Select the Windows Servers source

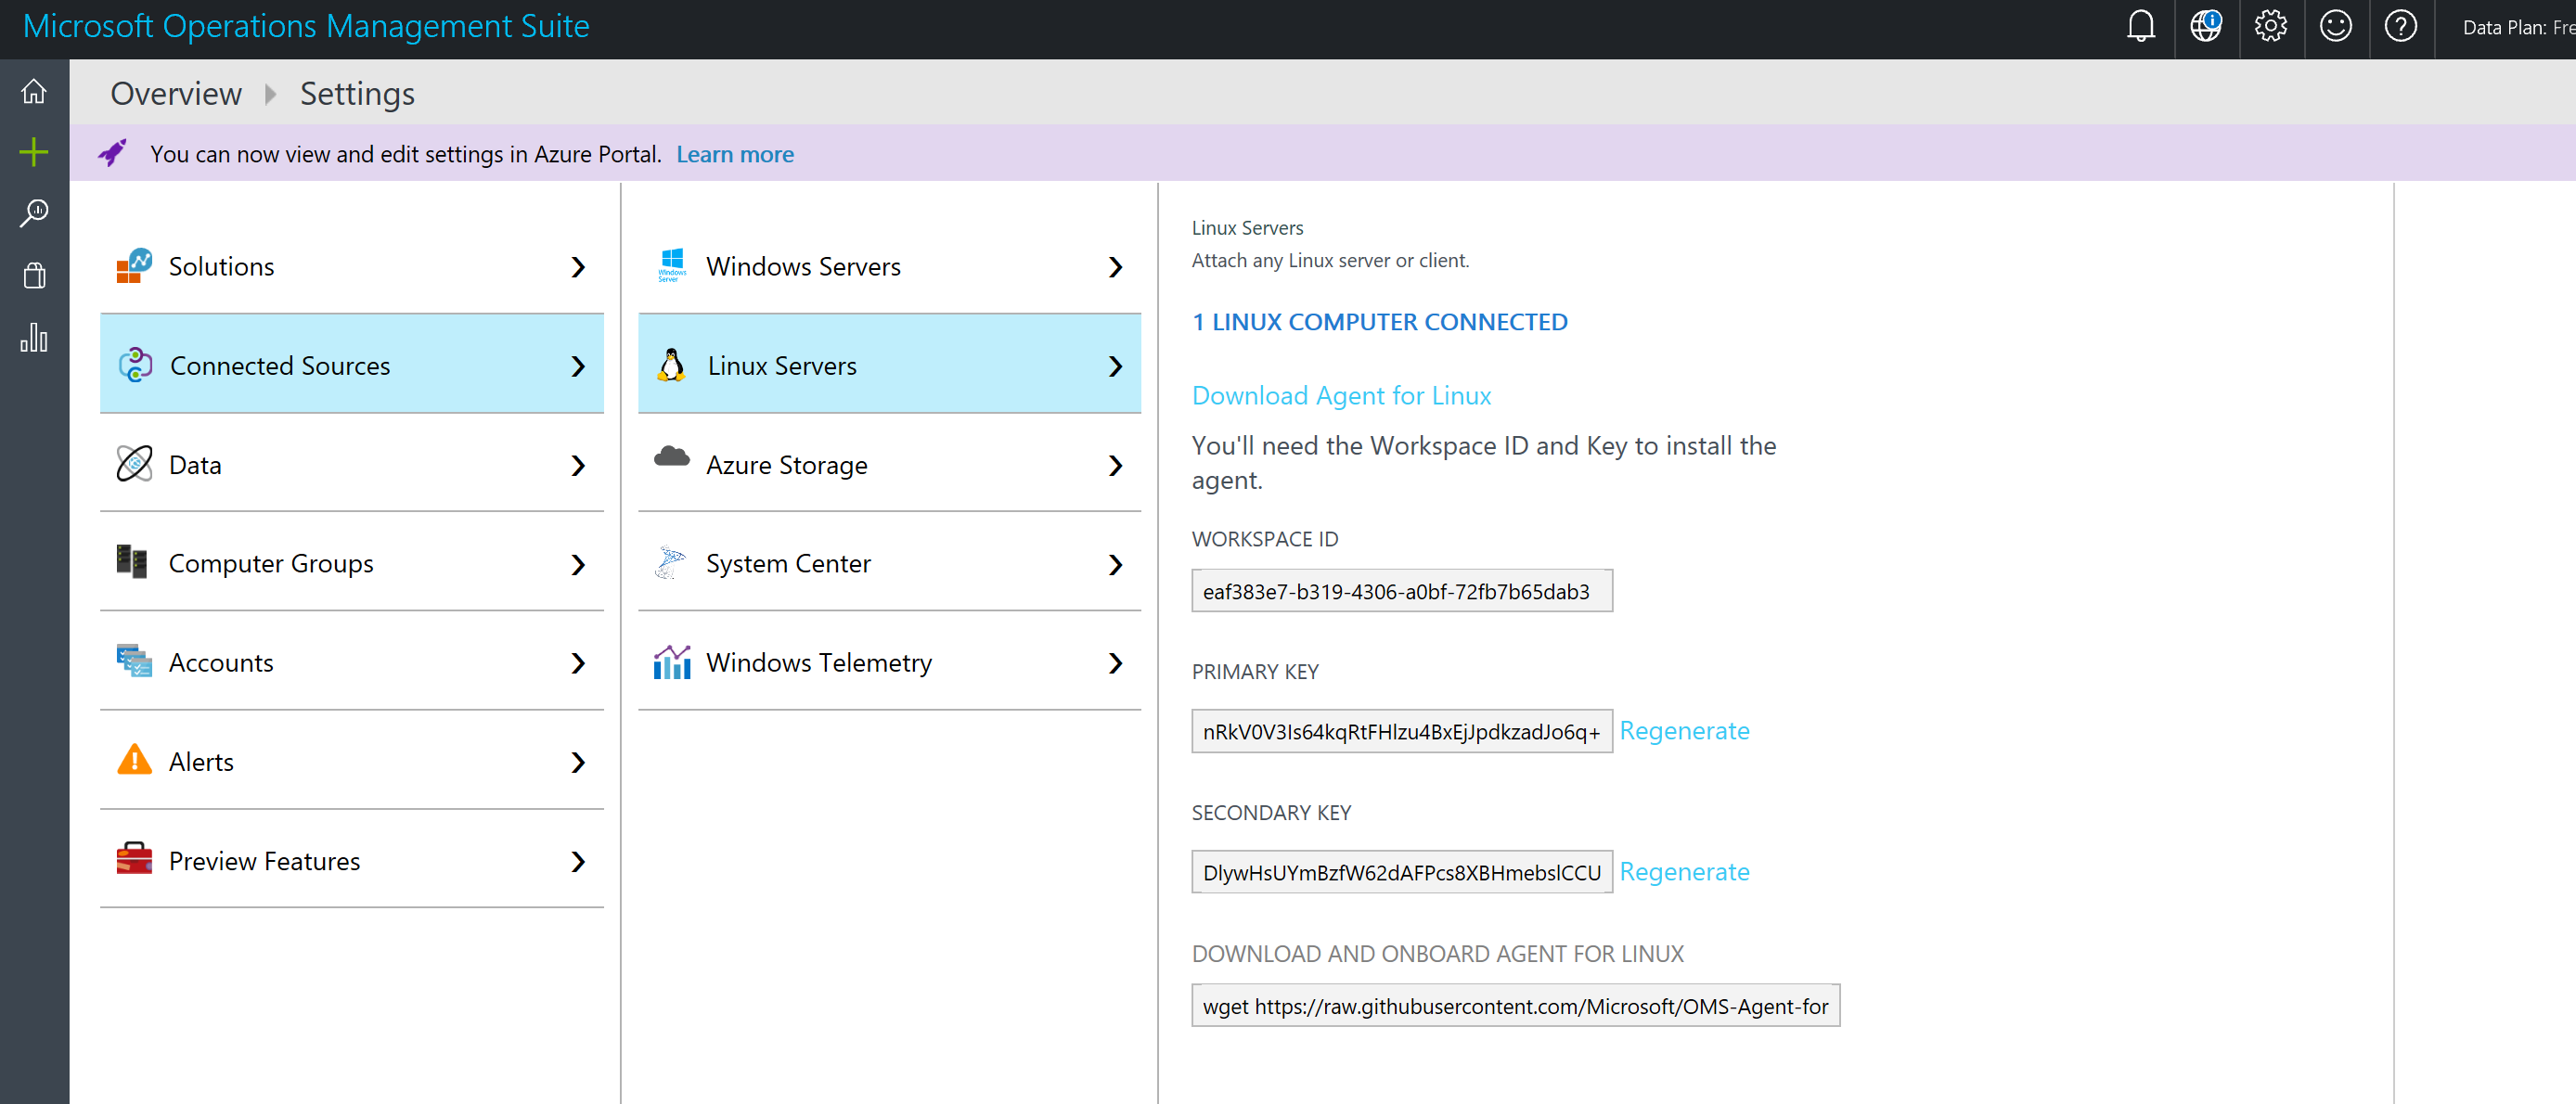(x=890, y=266)
